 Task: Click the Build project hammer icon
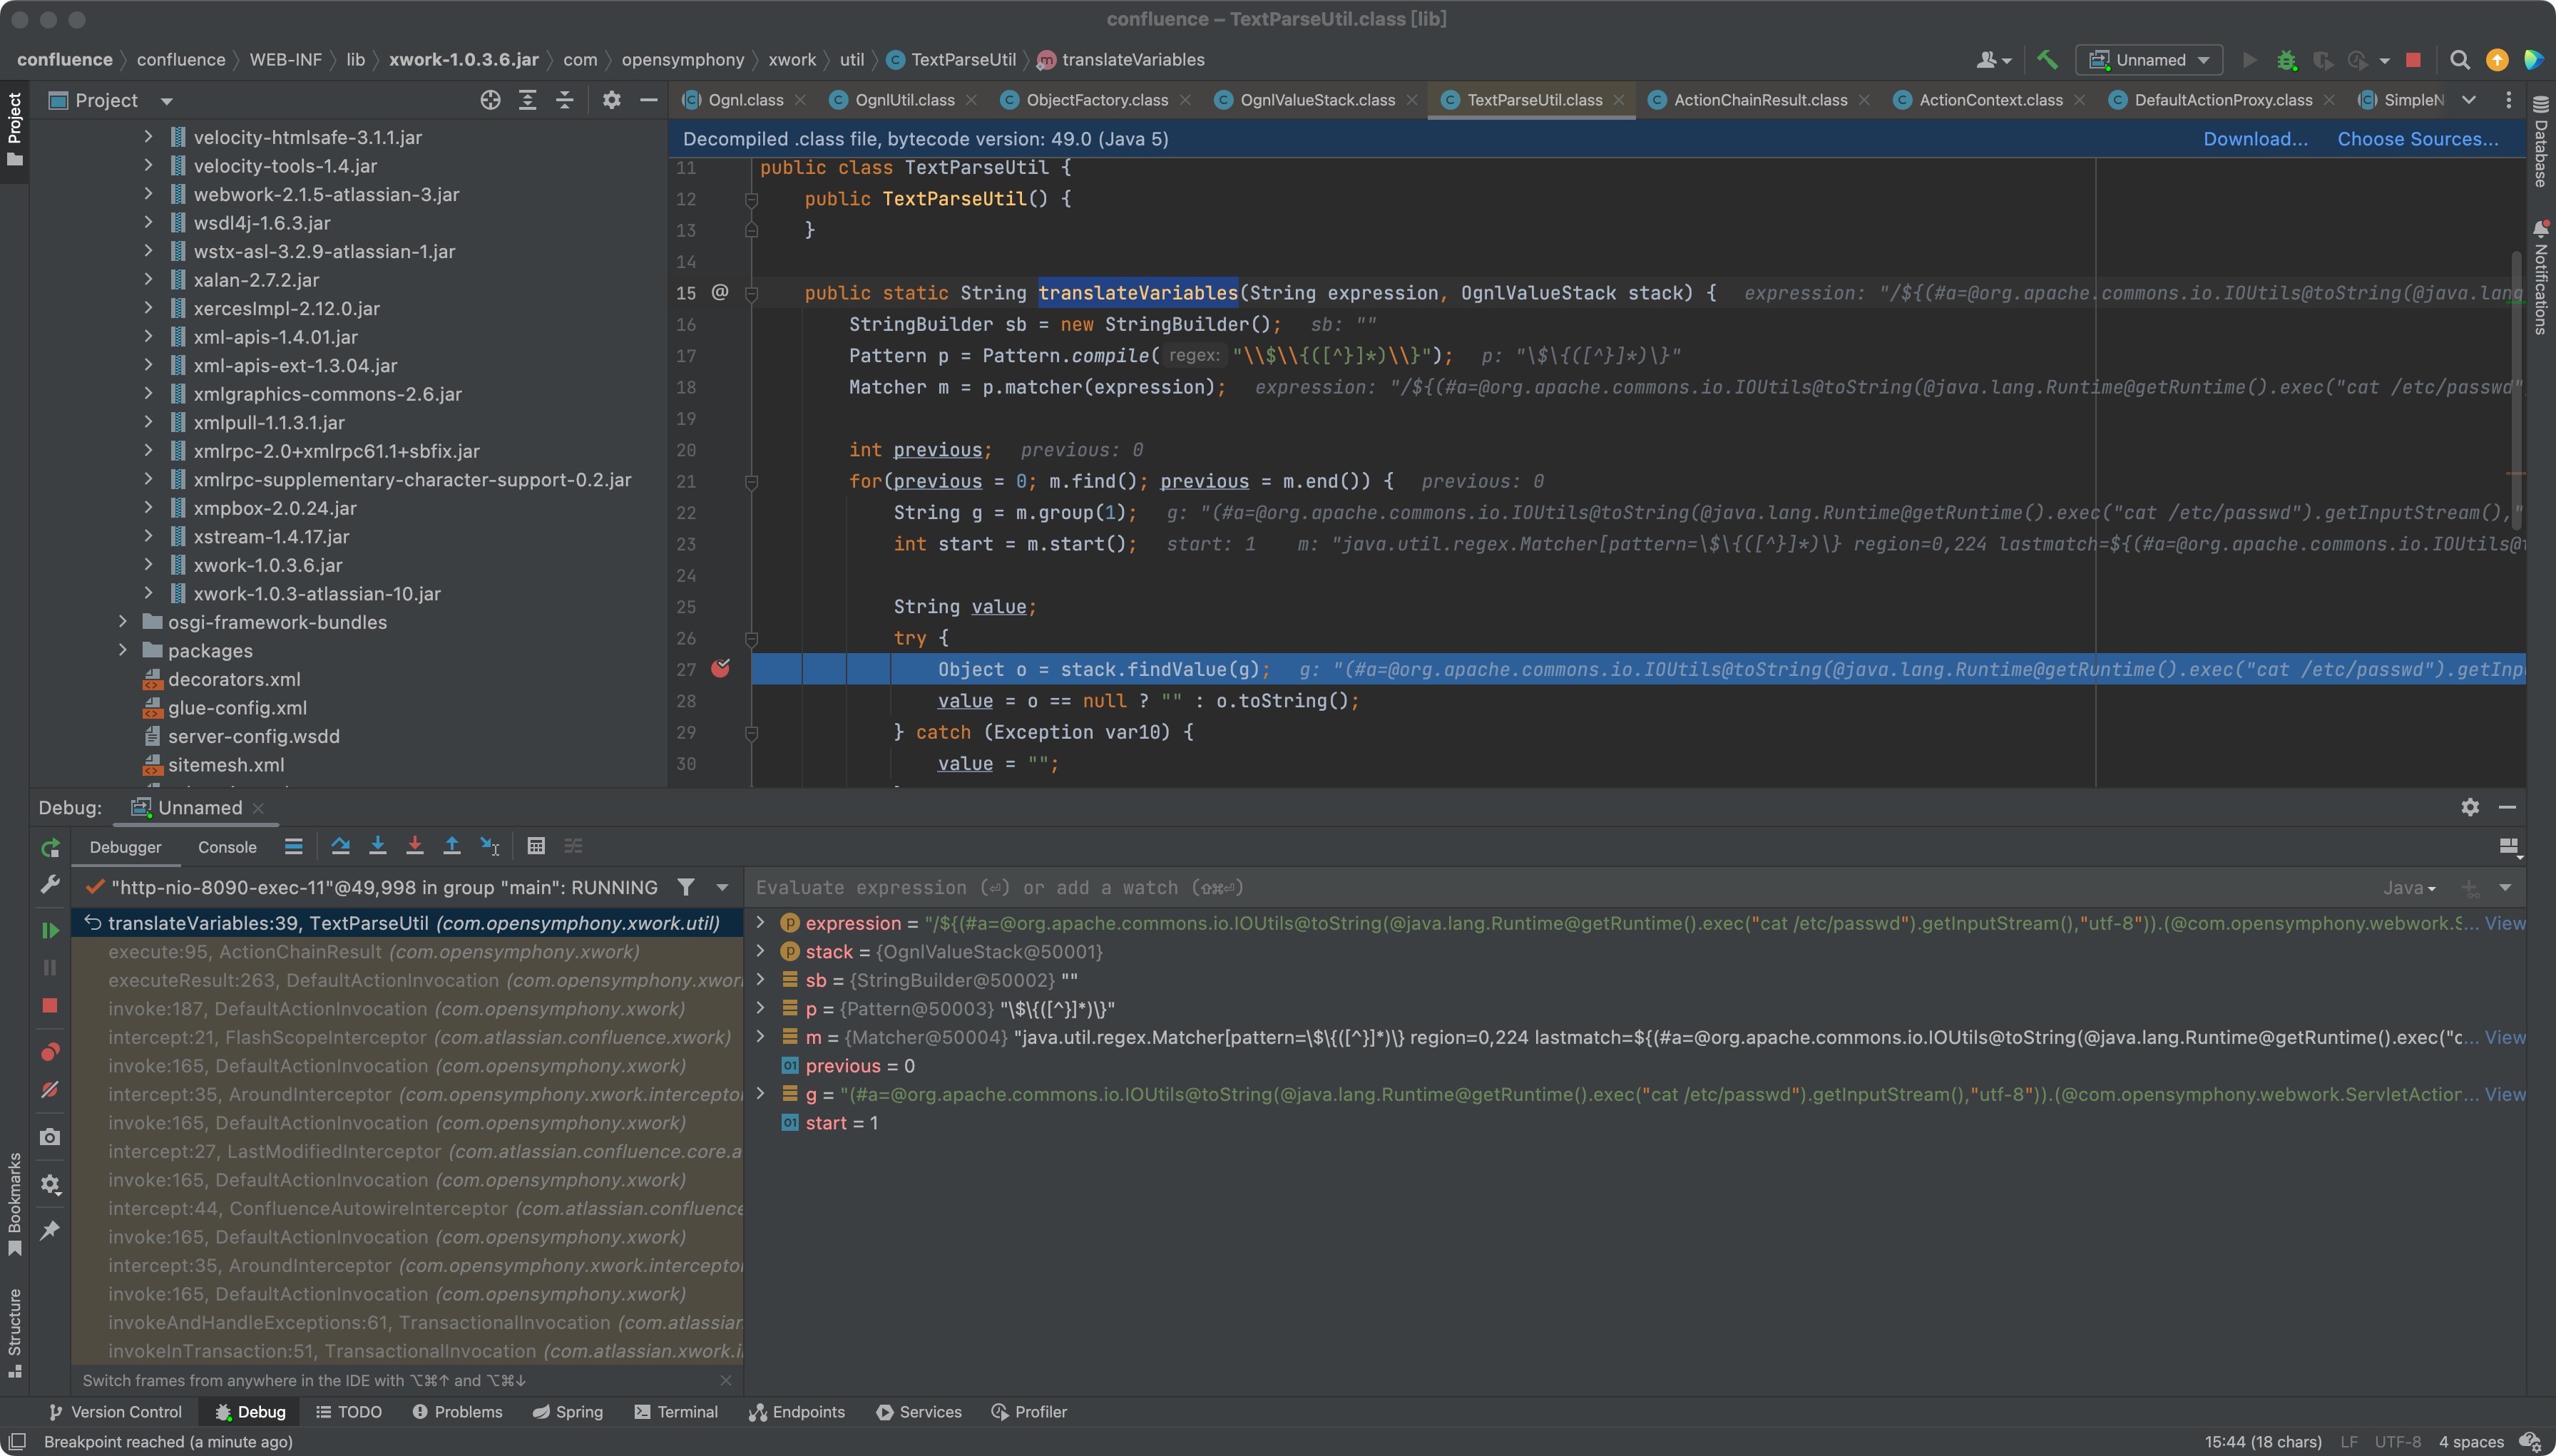pos(2047,60)
